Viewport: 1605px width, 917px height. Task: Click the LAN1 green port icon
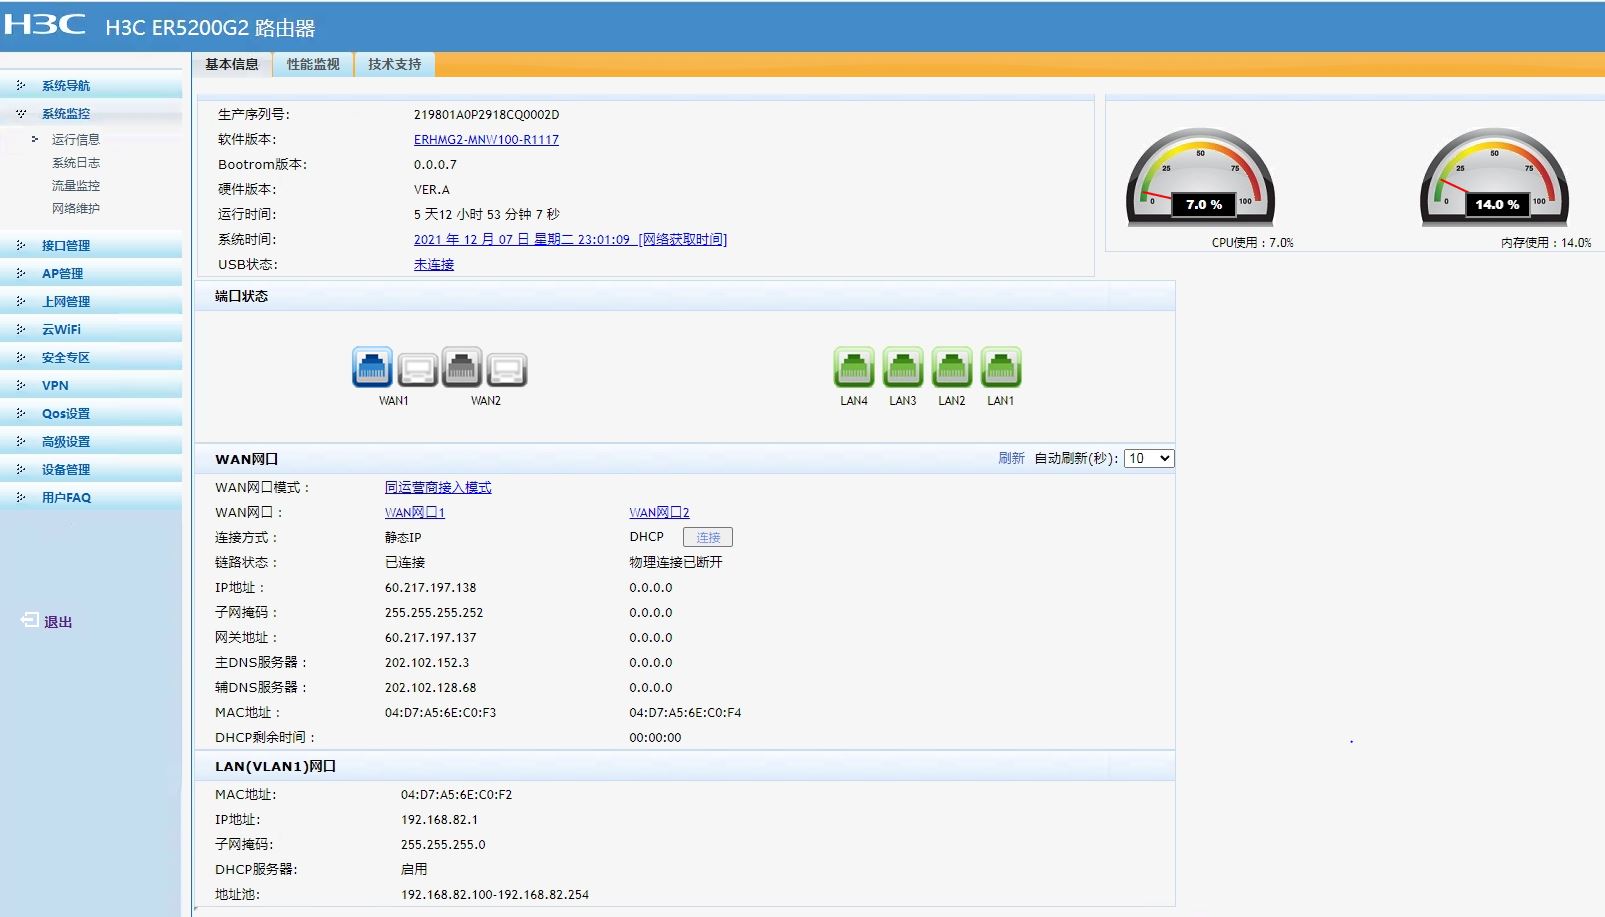(1001, 368)
